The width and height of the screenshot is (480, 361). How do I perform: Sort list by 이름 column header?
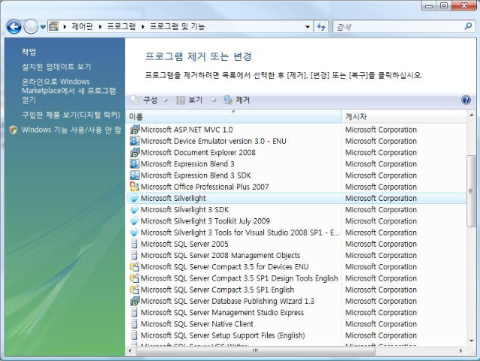[234, 117]
